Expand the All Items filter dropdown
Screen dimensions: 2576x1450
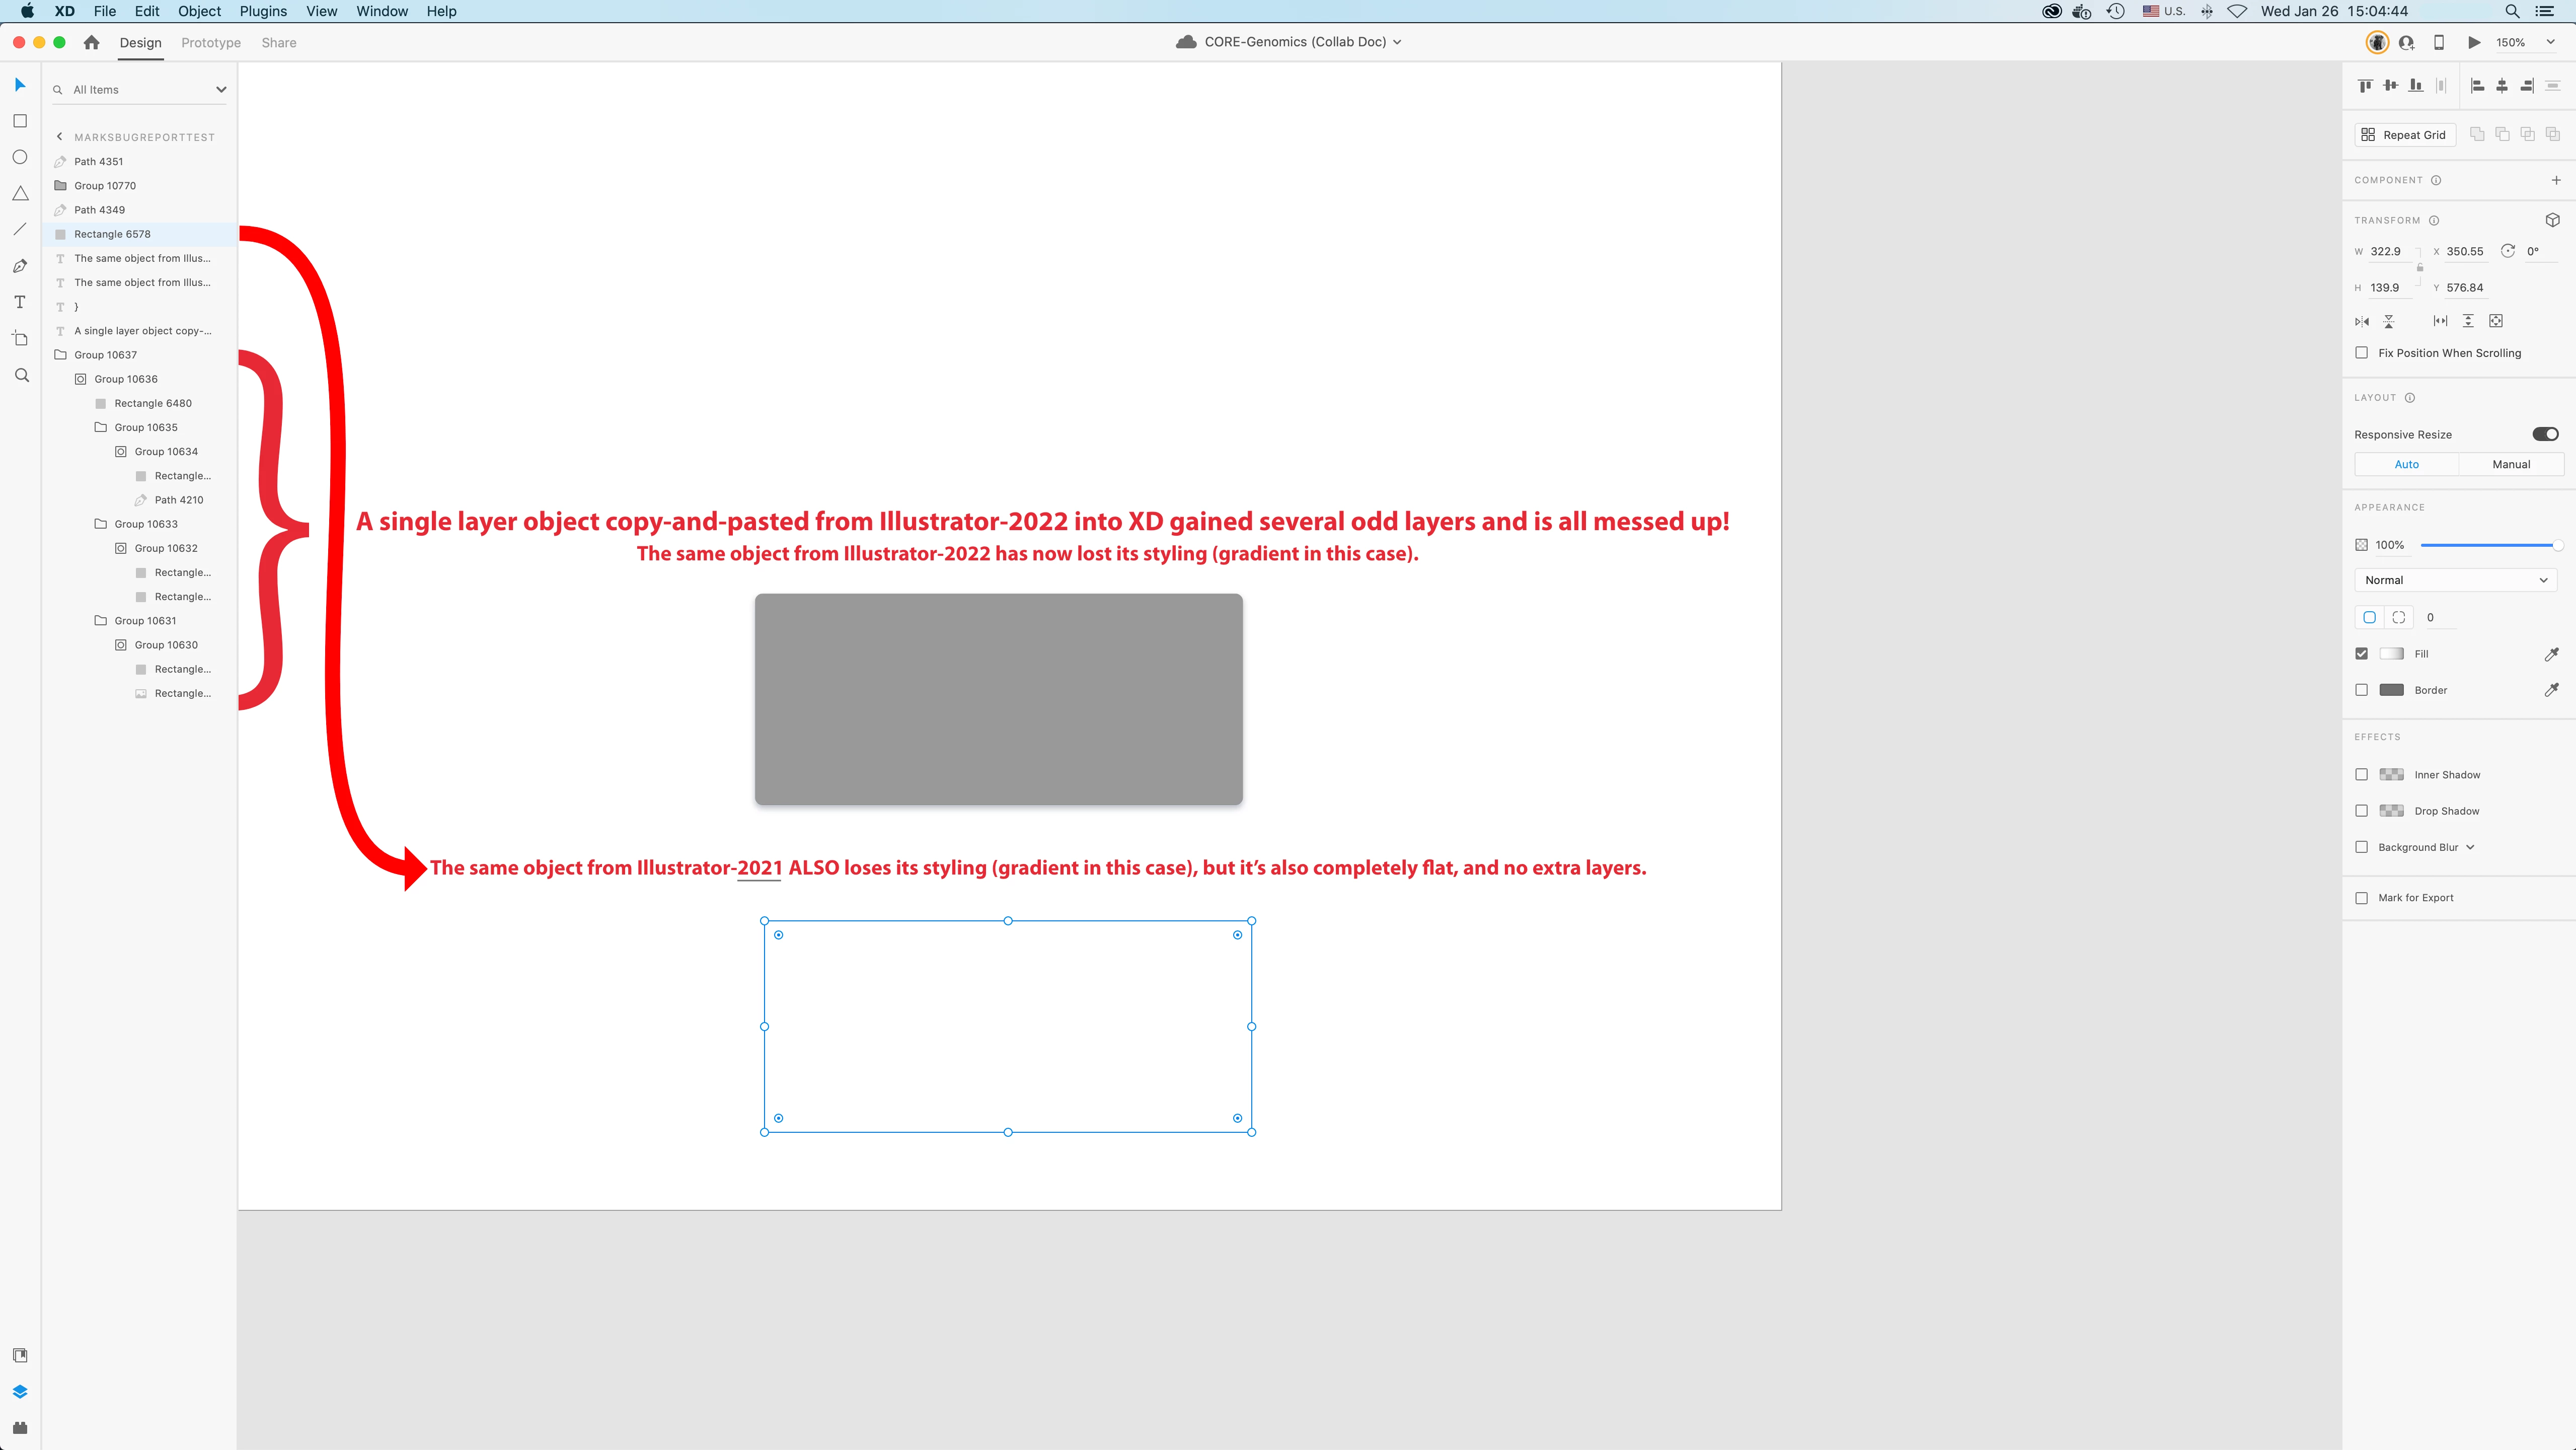(221, 90)
